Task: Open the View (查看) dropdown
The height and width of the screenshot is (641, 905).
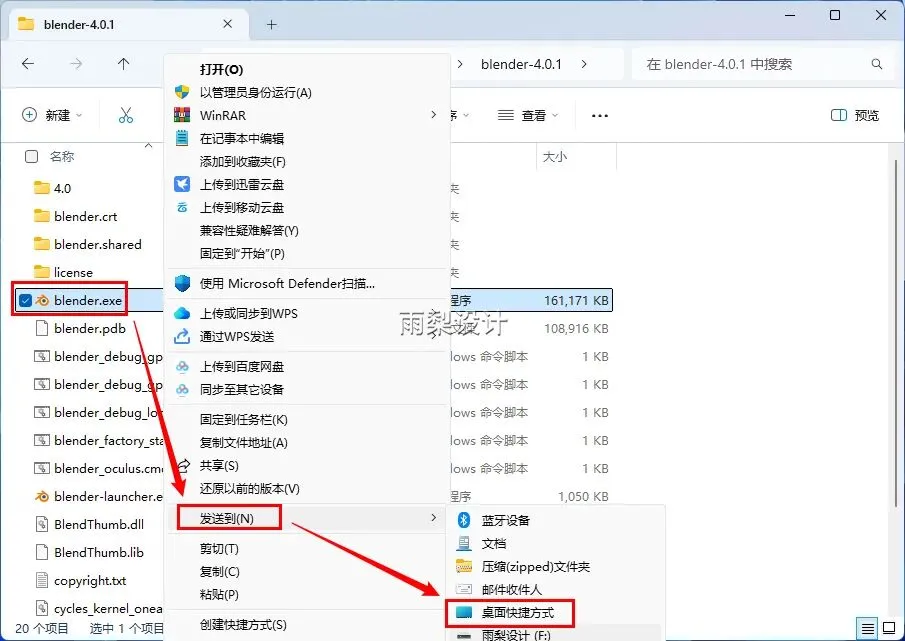Action: 528,115
